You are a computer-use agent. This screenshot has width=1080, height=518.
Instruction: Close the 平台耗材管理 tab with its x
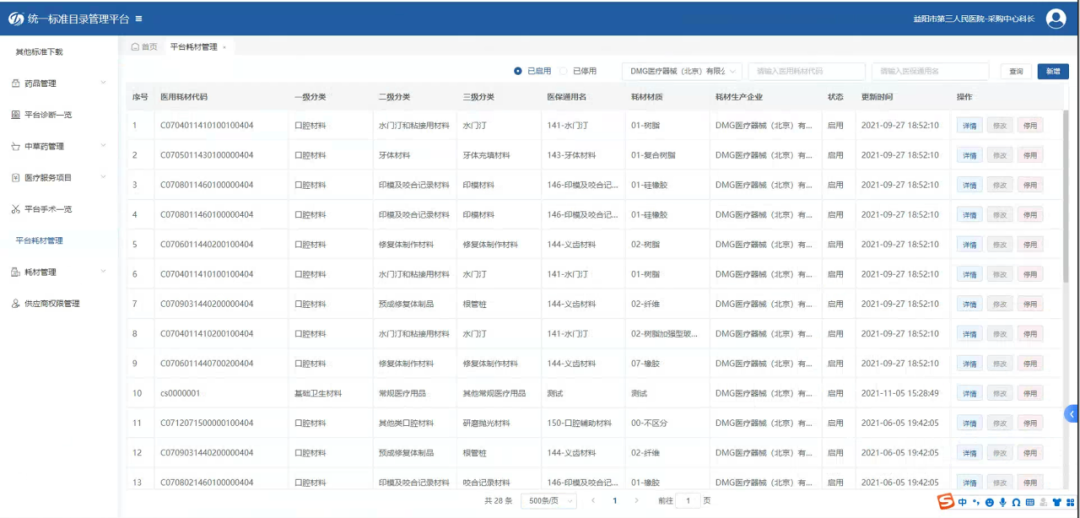tap(225, 48)
